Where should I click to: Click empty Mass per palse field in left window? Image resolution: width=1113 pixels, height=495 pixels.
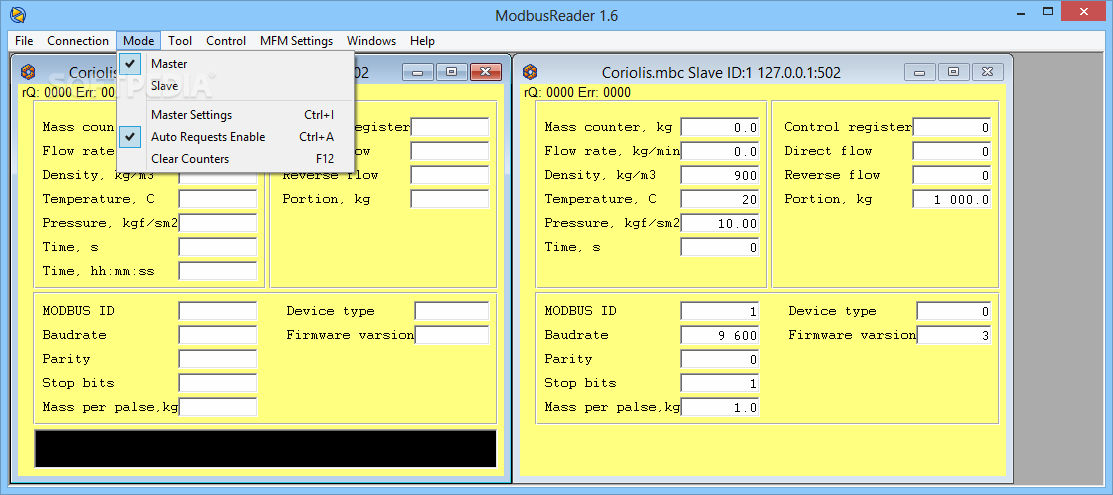click(218, 408)
